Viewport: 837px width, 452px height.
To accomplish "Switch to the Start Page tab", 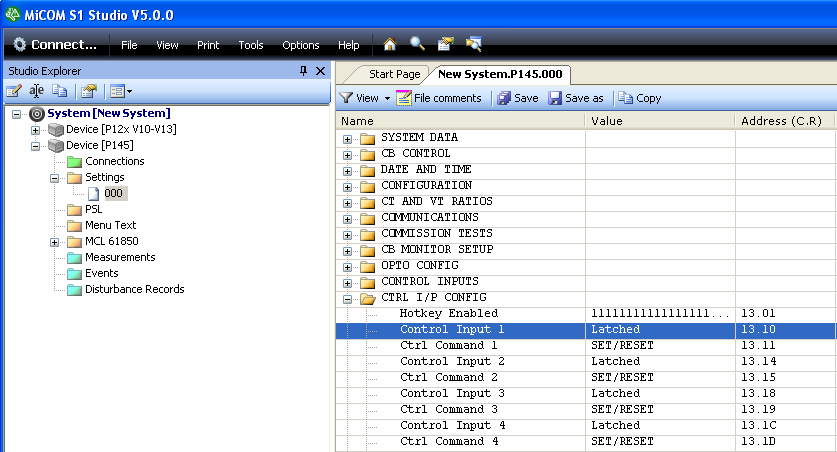I will pos(394,74).
